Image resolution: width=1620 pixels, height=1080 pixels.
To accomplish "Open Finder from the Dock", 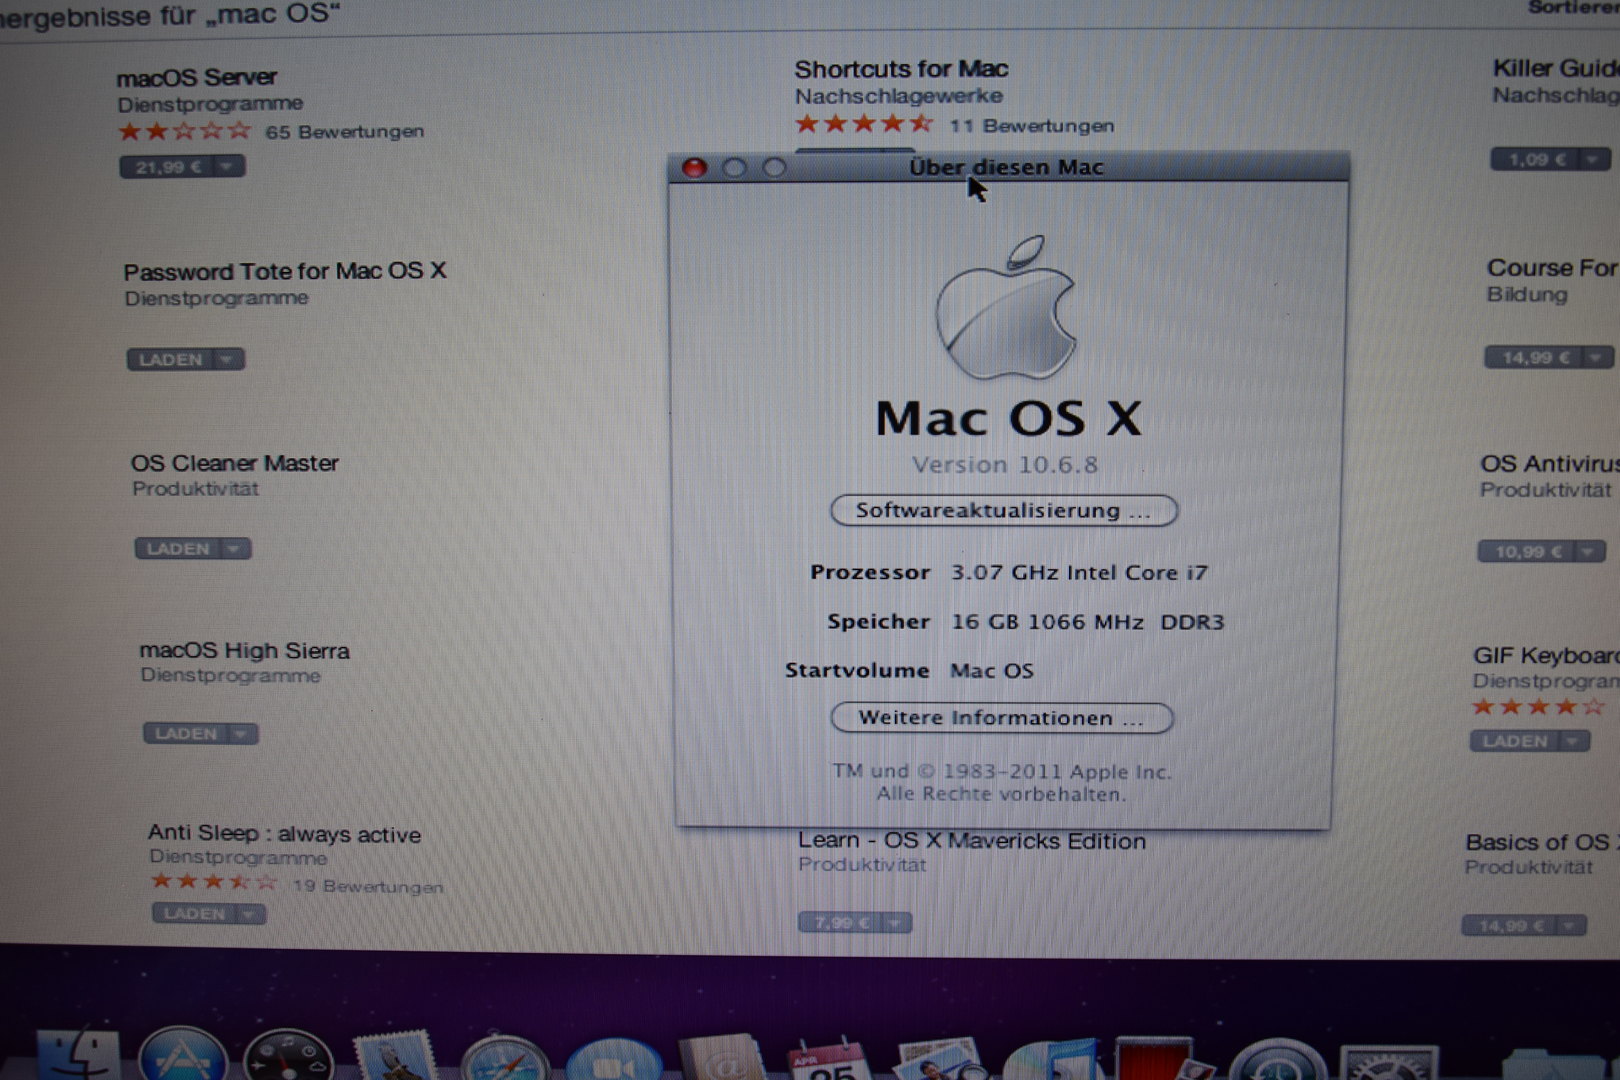I will (77, 1055).
